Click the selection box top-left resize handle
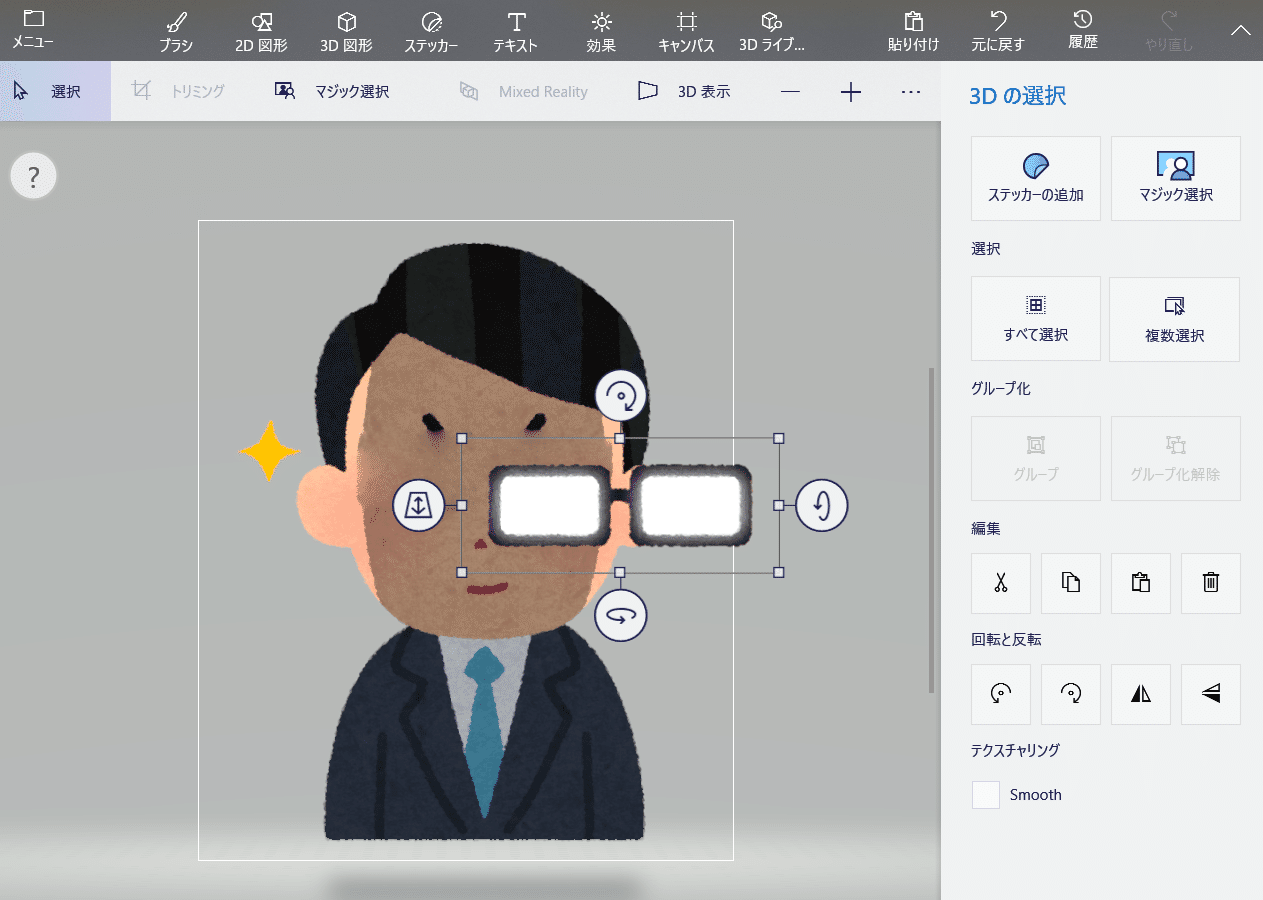Viewport: 1263px width, 900px height. tap(462, 438)
